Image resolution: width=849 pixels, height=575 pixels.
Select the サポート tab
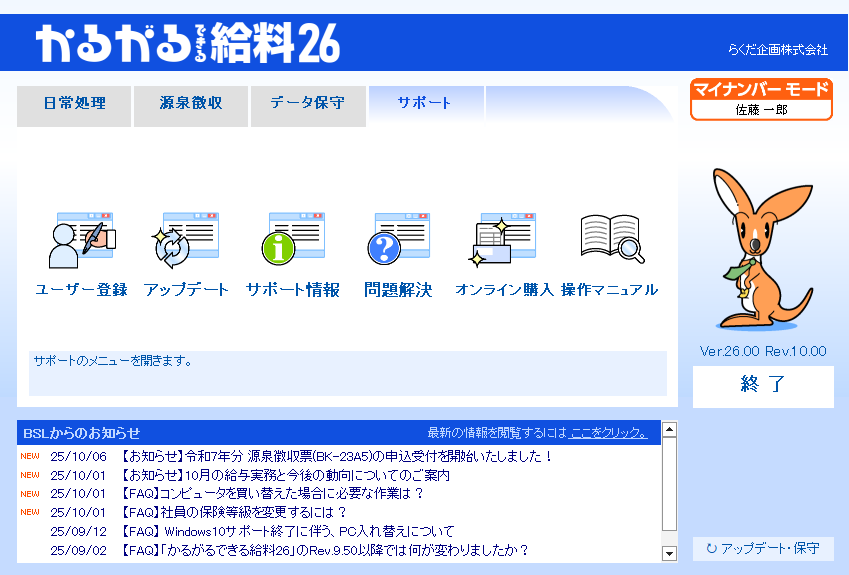coord(425,103)
